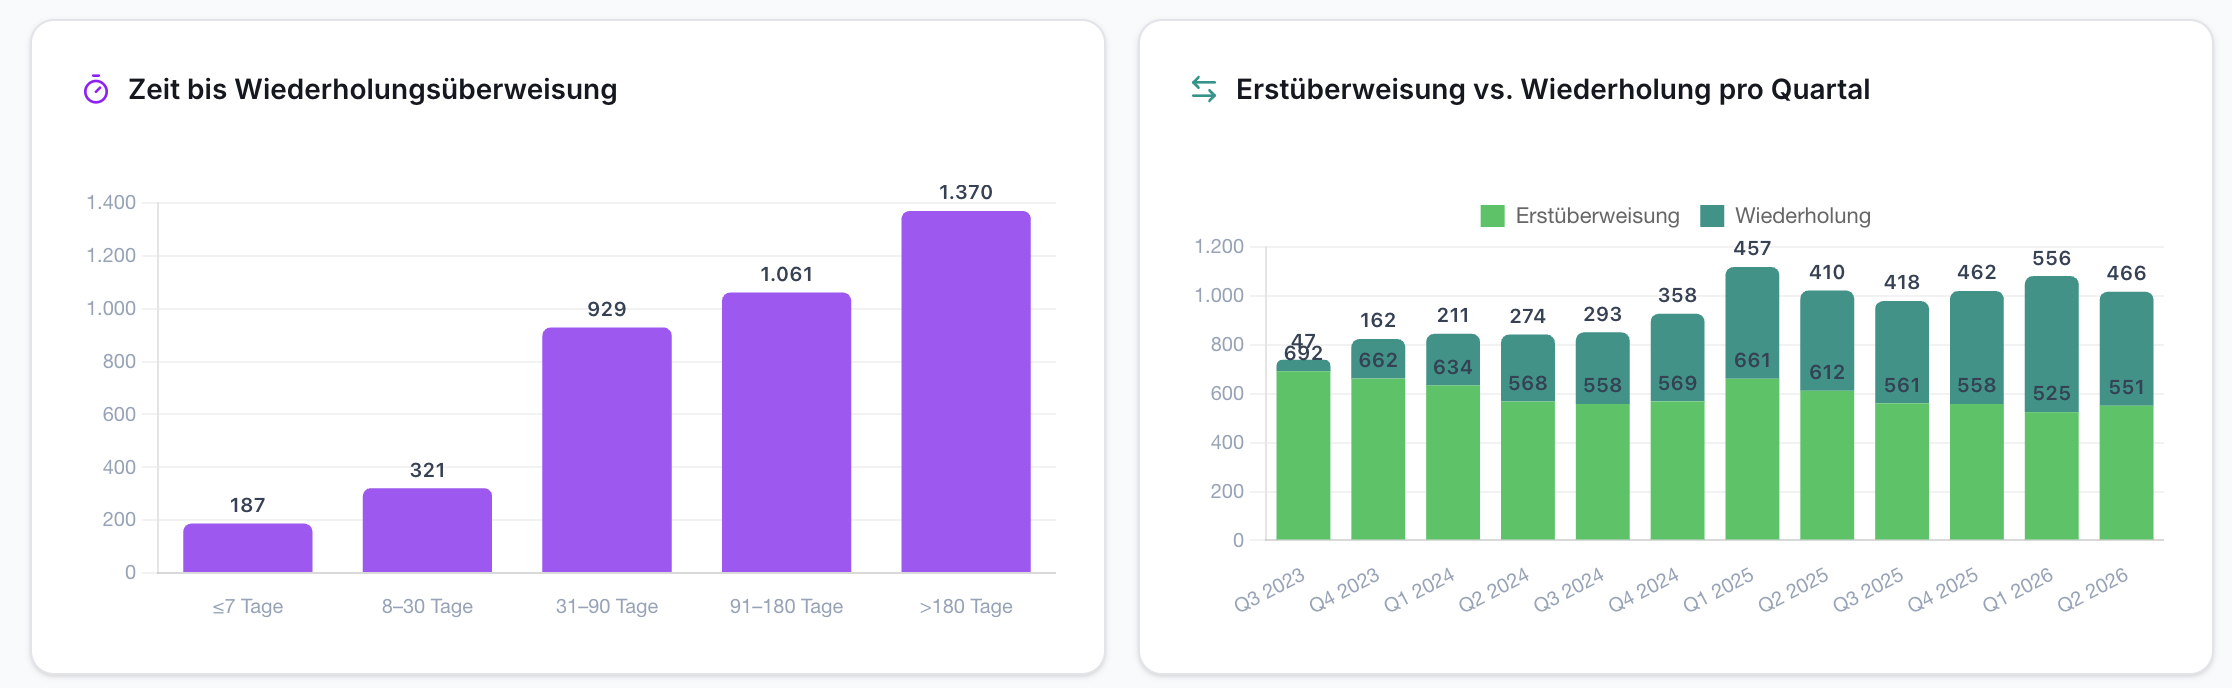
Task: Click the purple stopwatch icon
Action: tap(96, 90)
